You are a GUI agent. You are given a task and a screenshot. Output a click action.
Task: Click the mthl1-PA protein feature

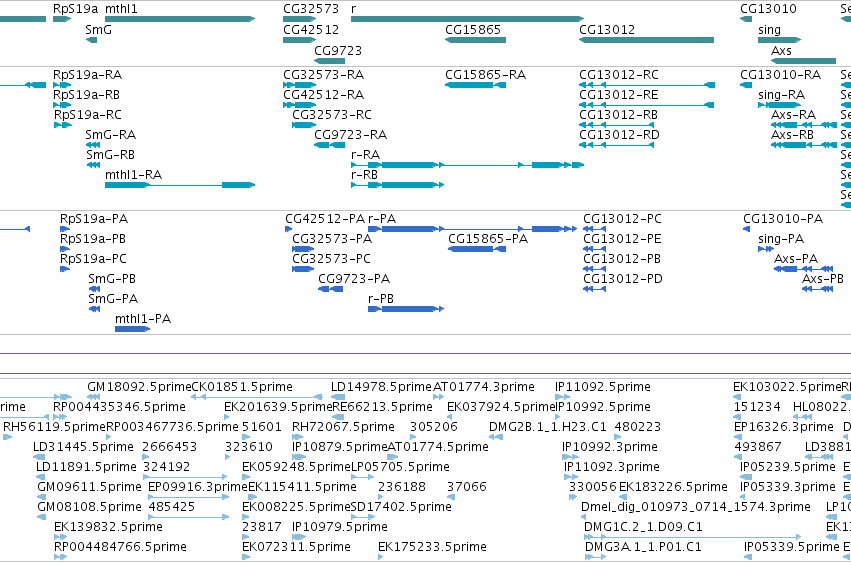[x=132, y=329]
